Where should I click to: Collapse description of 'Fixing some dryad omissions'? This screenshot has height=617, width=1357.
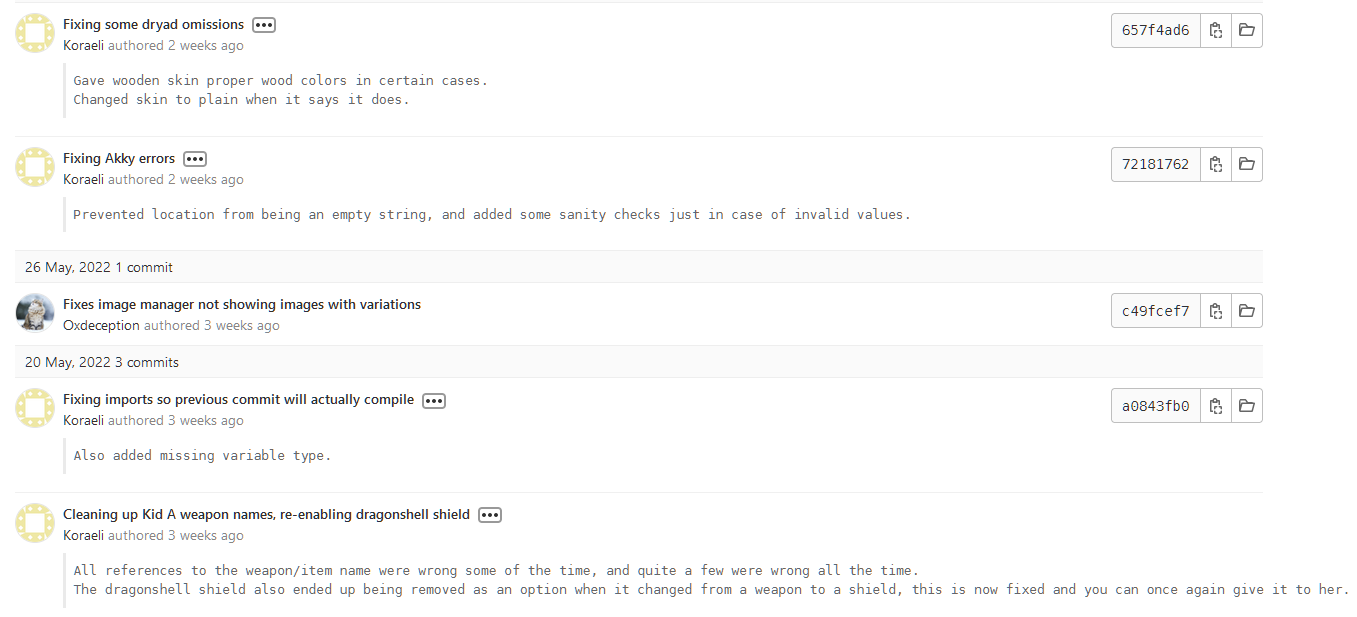tap(263, 25)
